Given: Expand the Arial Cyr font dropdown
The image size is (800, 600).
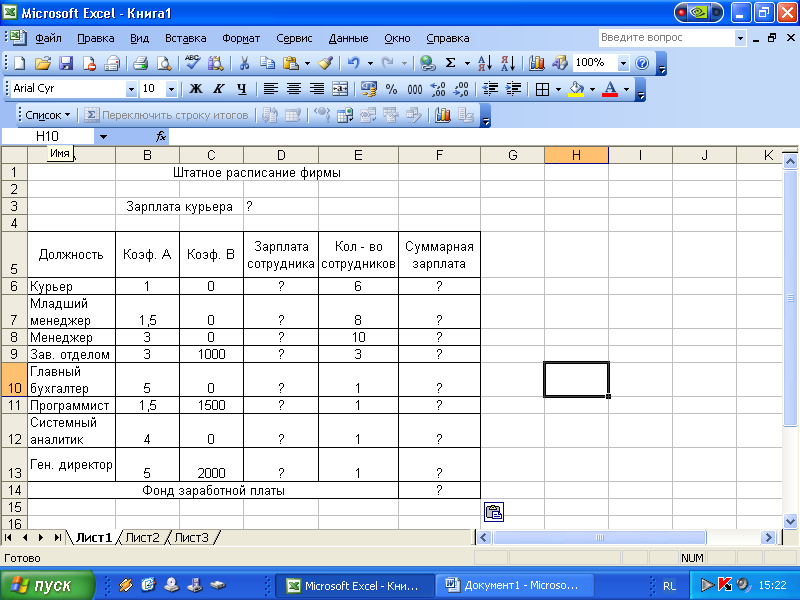Looking at the screenshot, I should pos(131,89).
